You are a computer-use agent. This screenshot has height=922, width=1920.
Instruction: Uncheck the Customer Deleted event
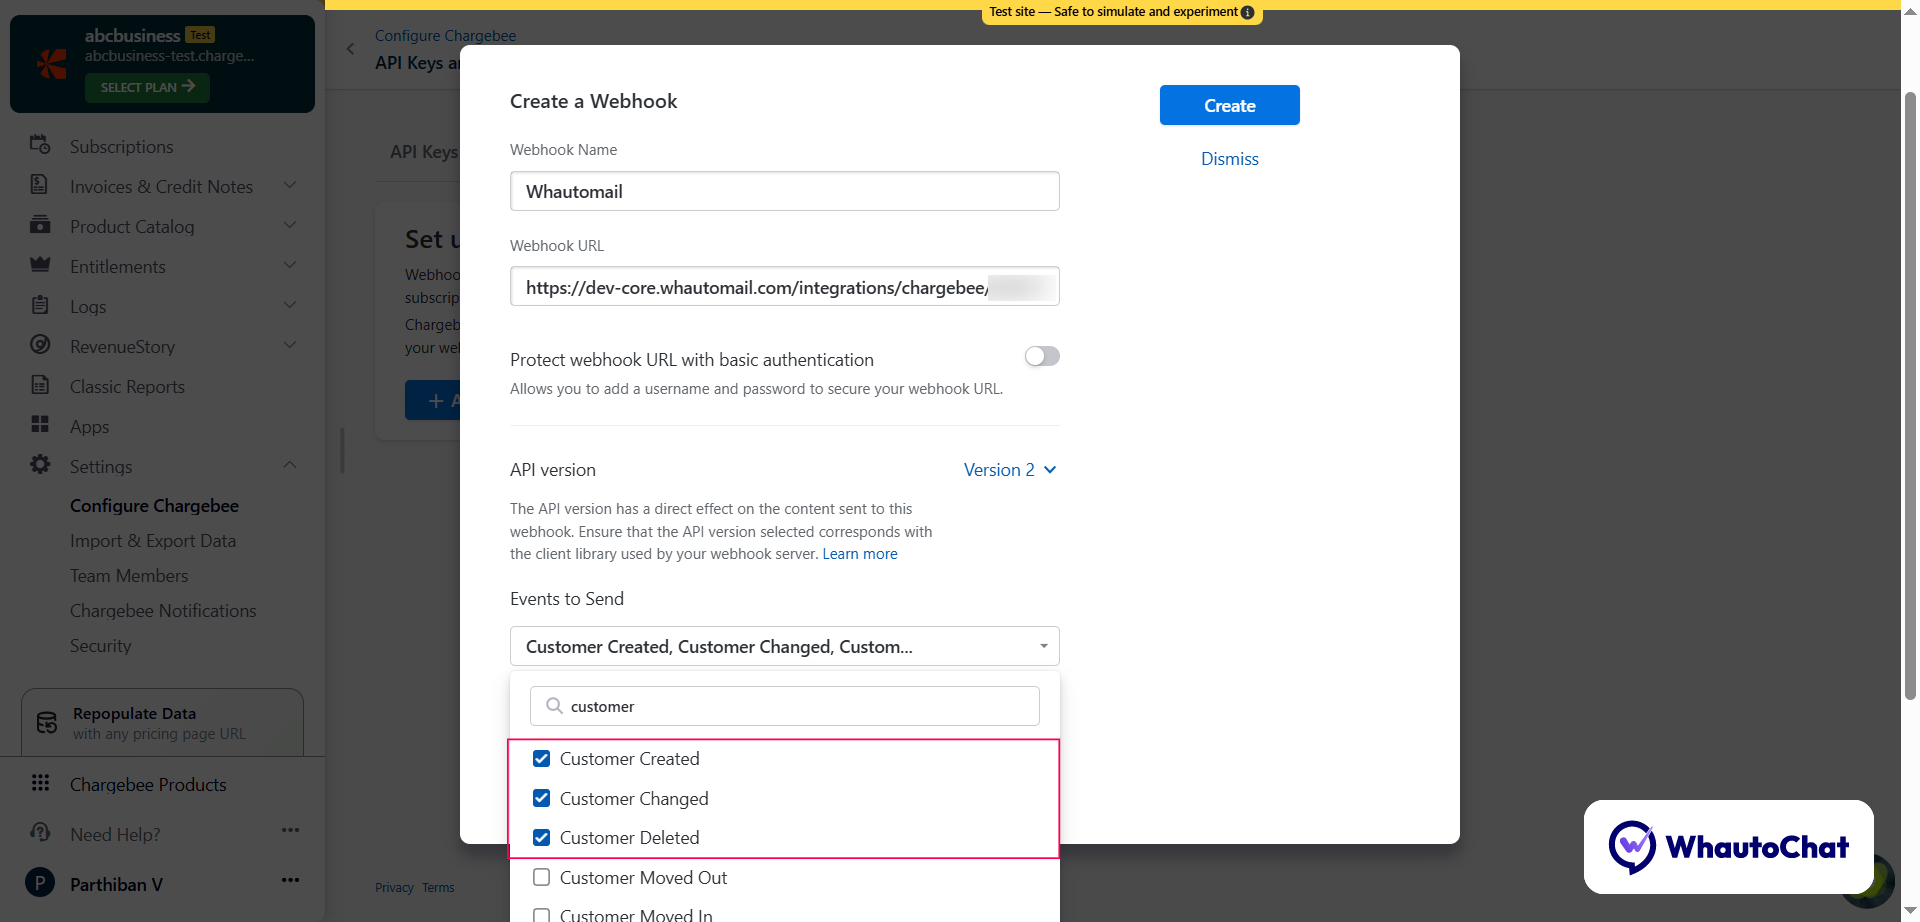[542, 837]
